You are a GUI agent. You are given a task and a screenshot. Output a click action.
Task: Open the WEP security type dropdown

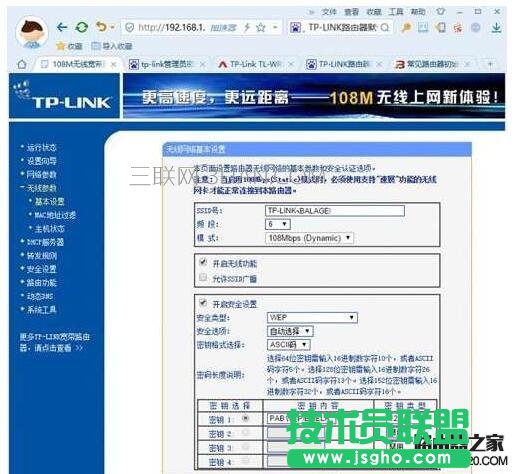312,317
